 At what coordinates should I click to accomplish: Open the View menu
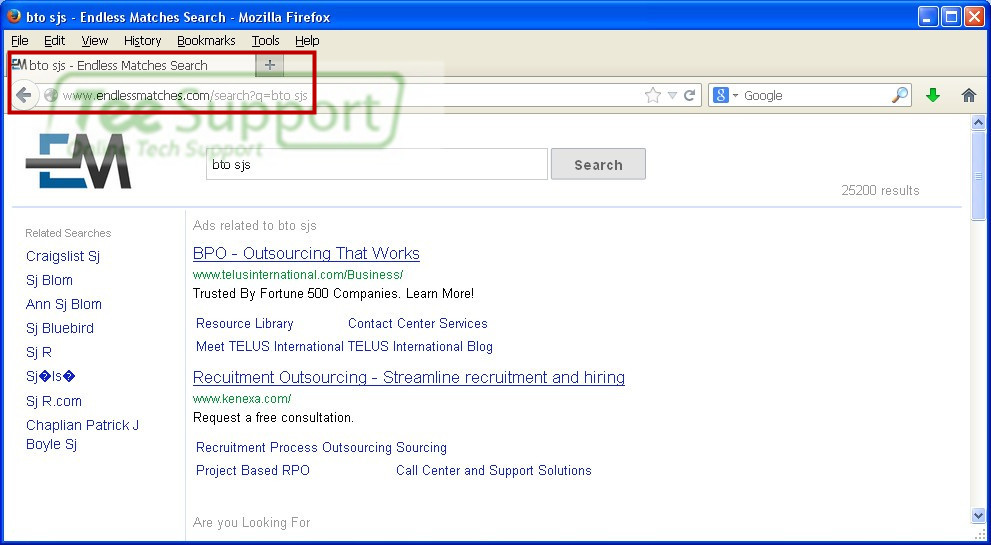[x=95, y=40]
